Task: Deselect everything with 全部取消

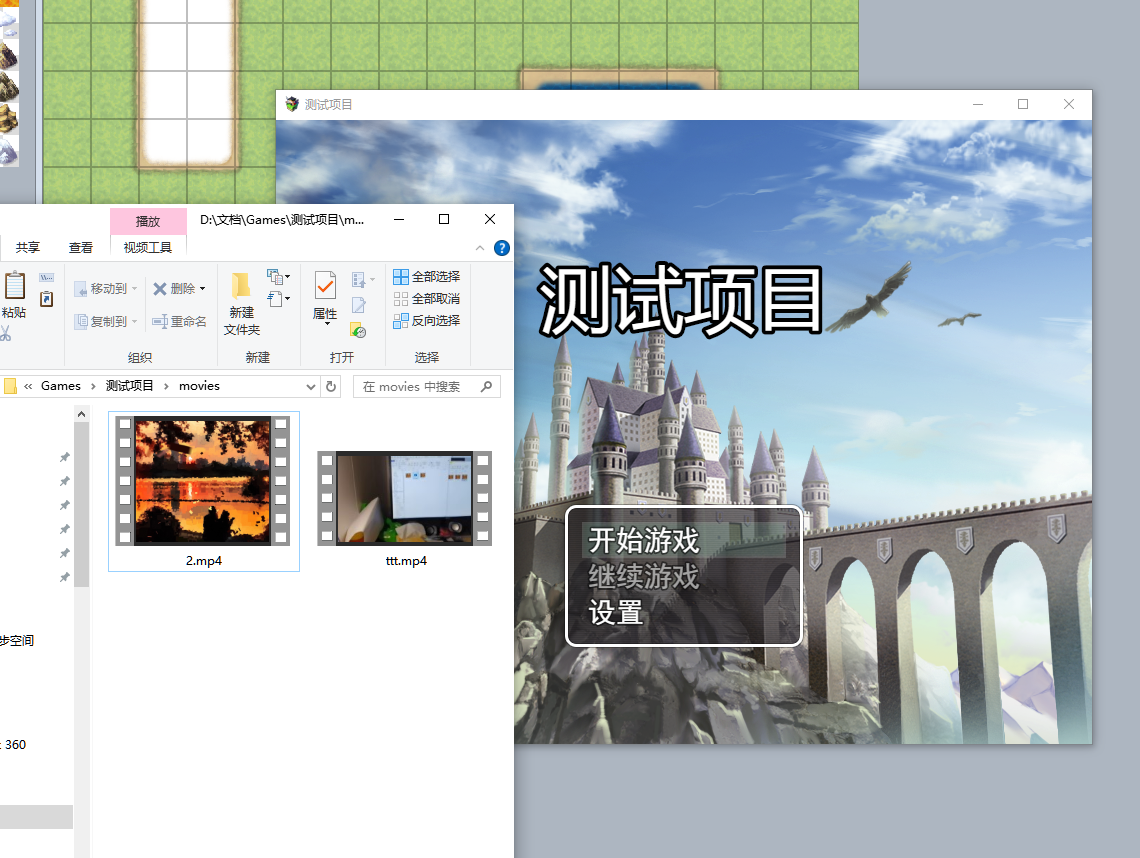Action: click(426, 299)
